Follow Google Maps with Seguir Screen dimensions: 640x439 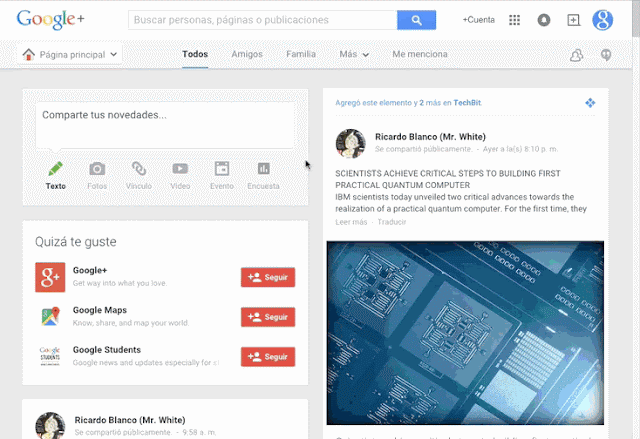point(268,317)
